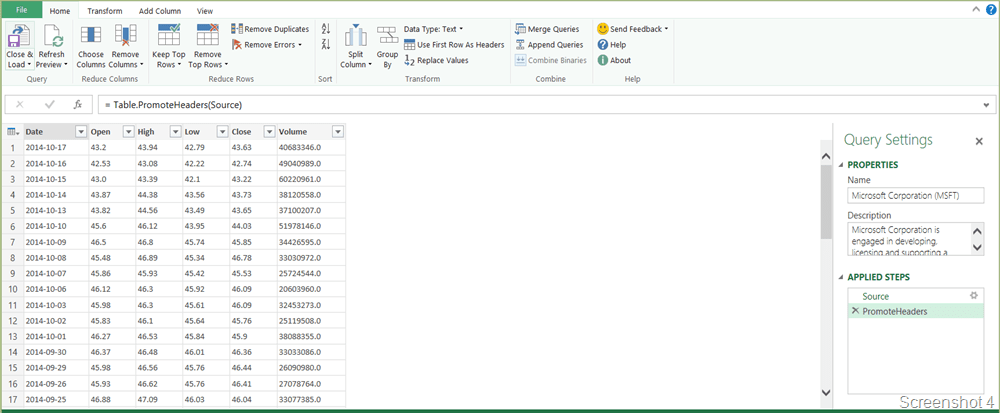Click the gear icon beside the Source step

pos(974,296)
